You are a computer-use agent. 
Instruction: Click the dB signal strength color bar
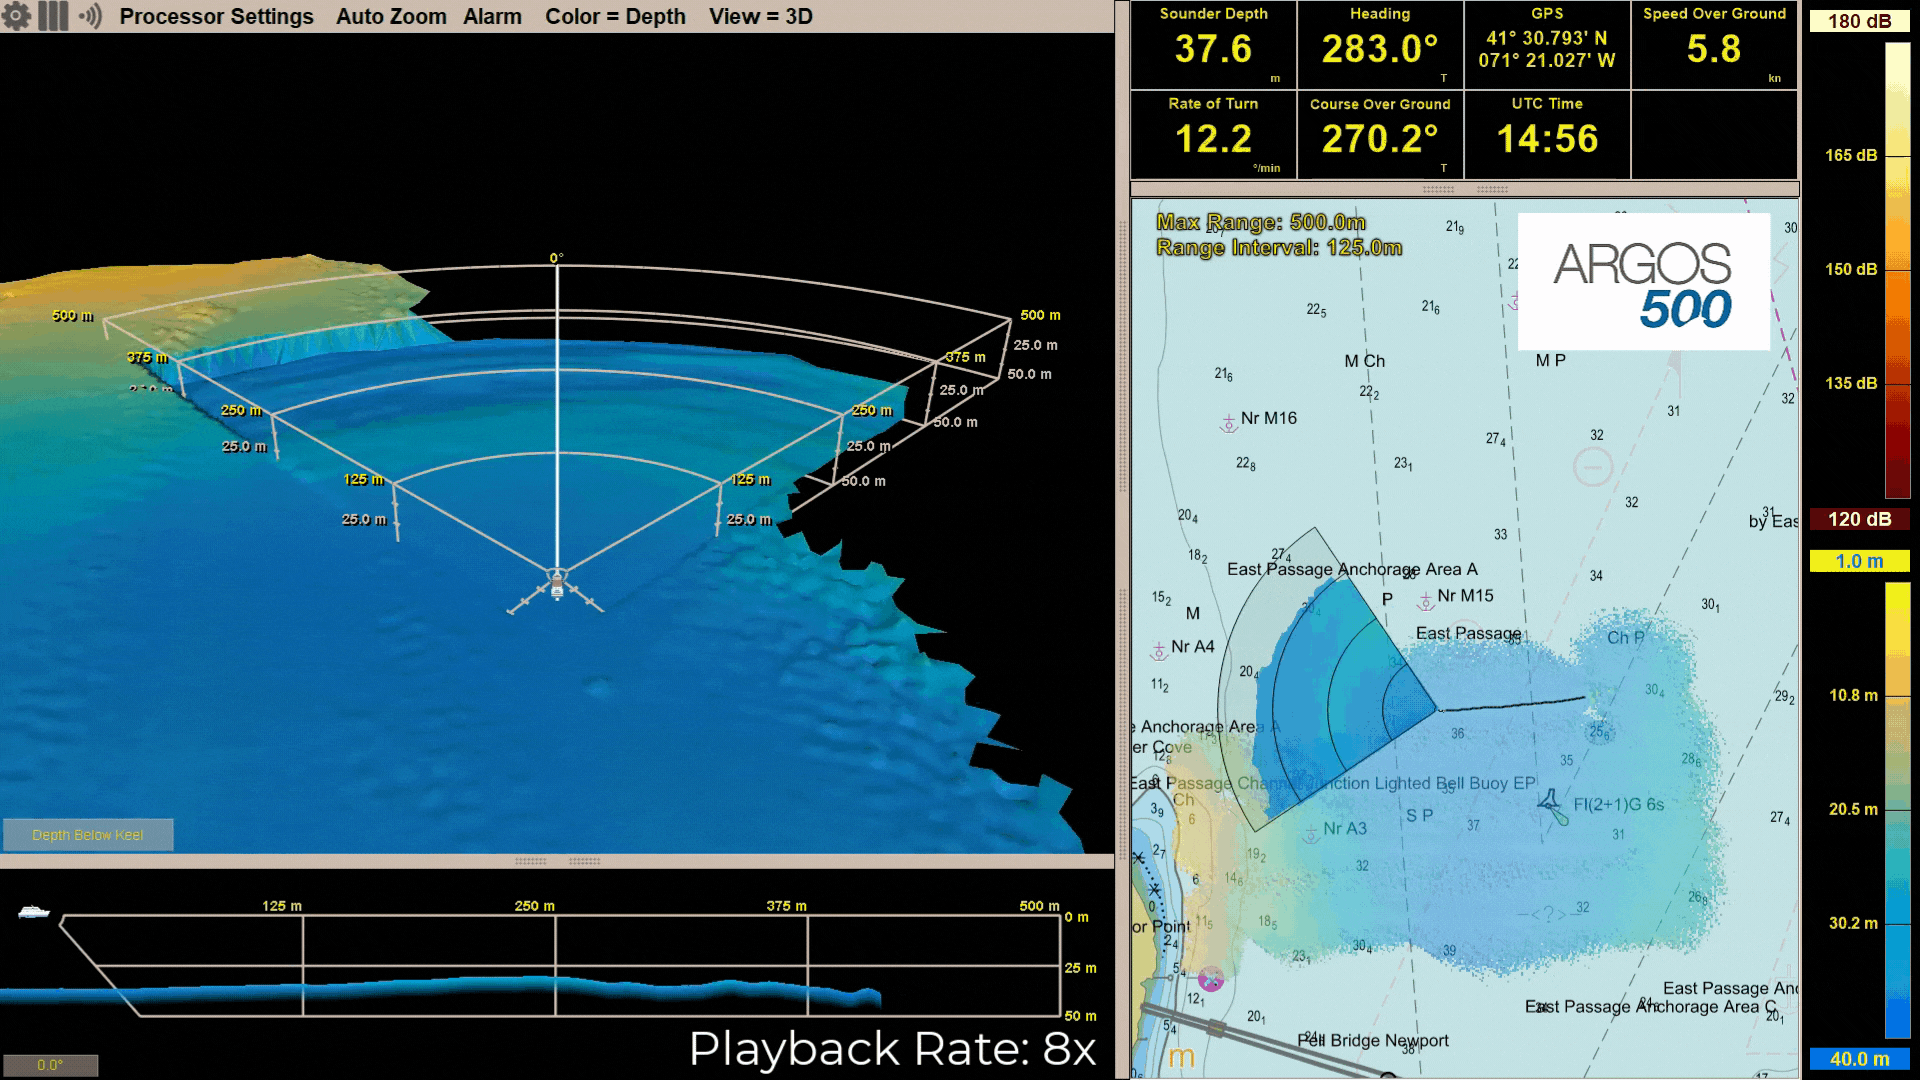[x=1897, y=270]
